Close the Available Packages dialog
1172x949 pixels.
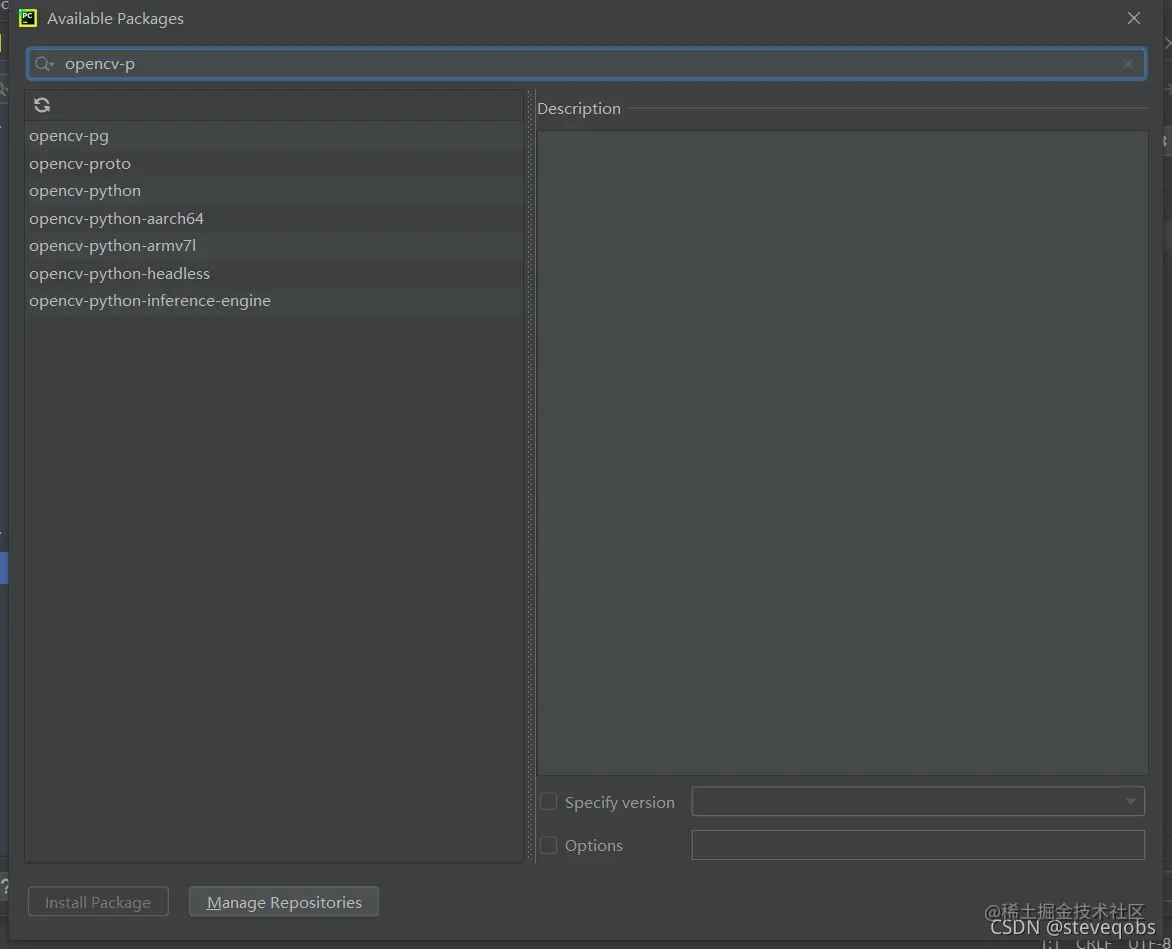1134,18
